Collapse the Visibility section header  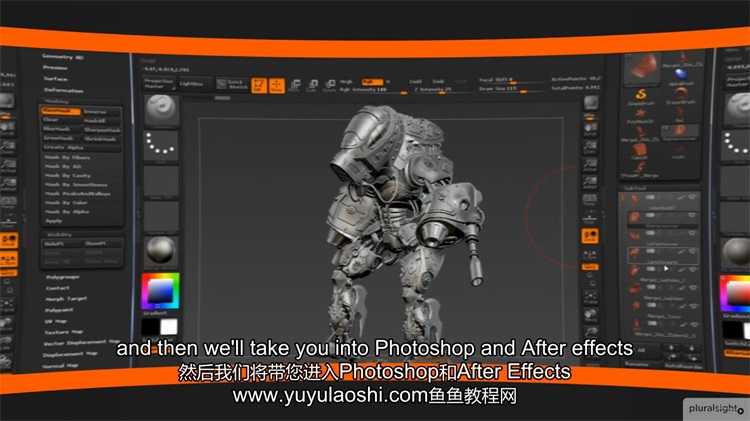[59, 234]
